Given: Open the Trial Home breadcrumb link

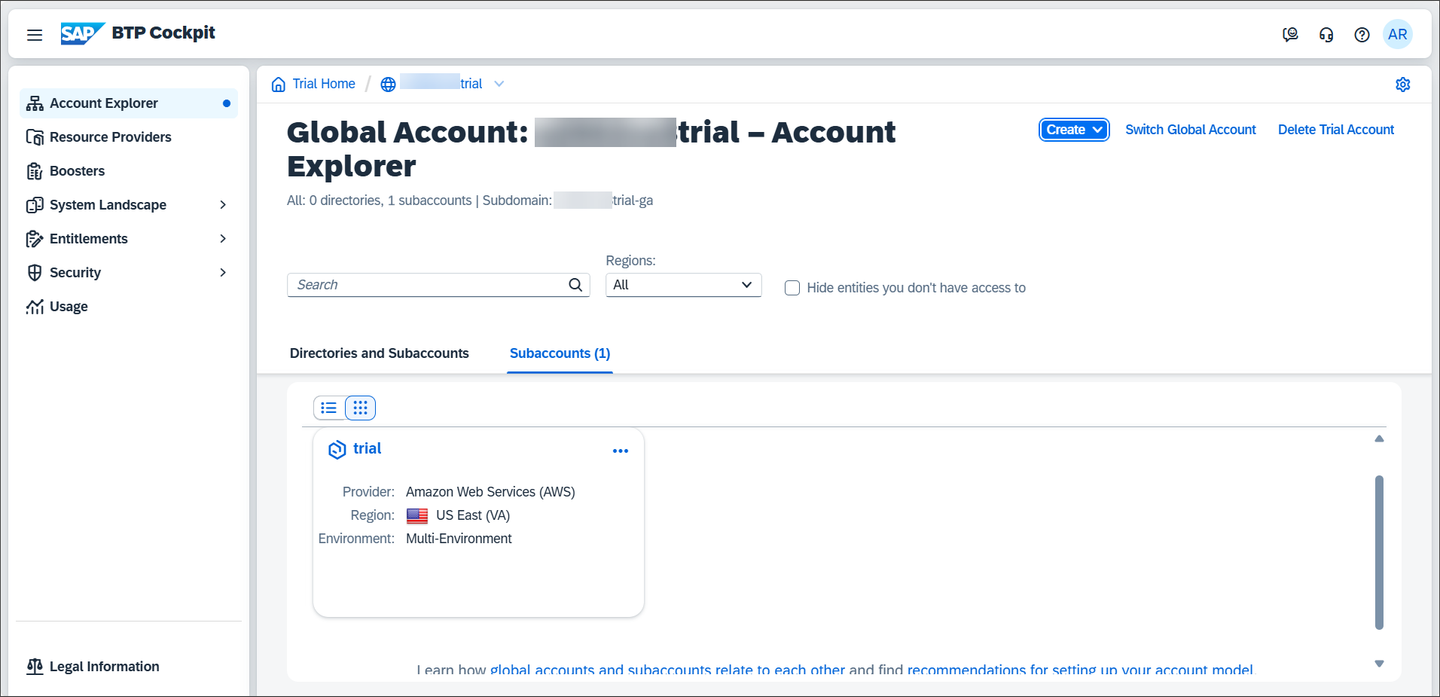Looking at the screenshot, I should point(324,84).
